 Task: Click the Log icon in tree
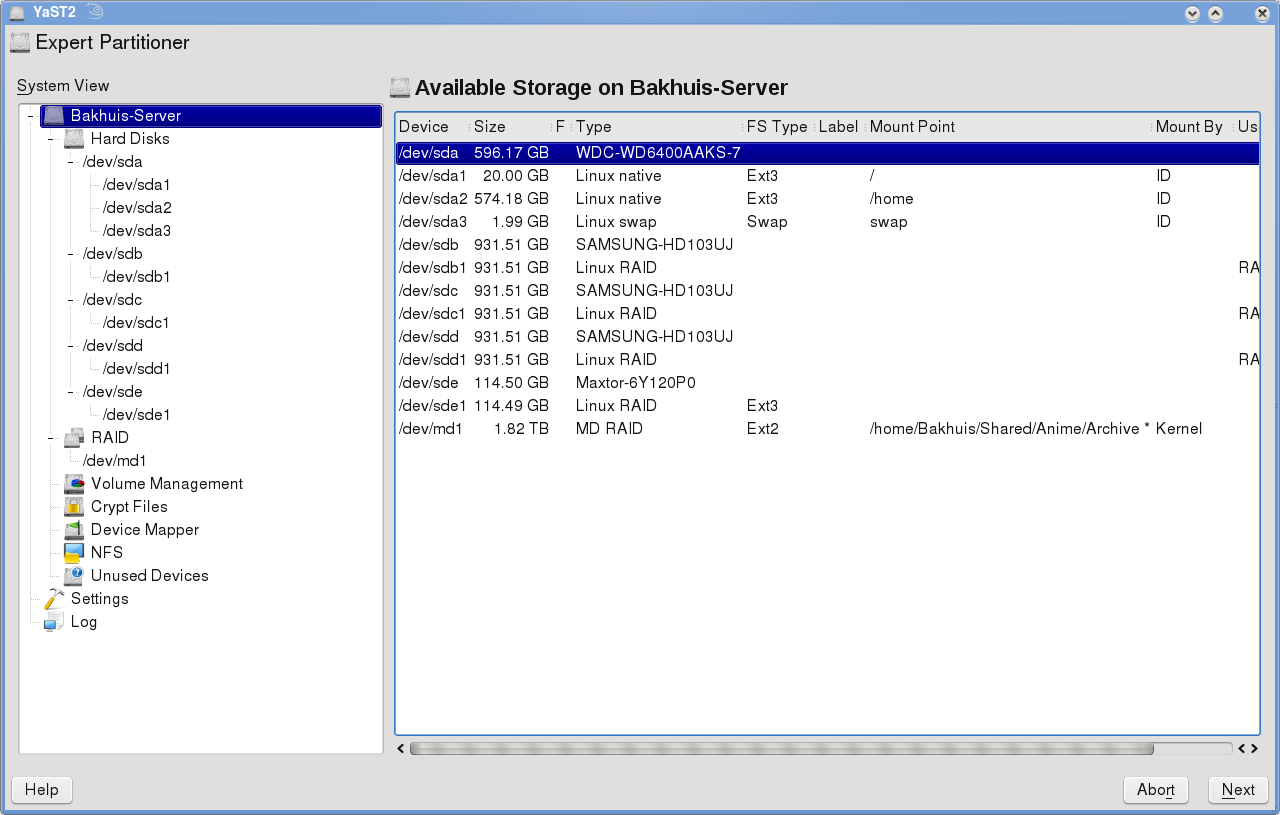click(x=54, y=622)
